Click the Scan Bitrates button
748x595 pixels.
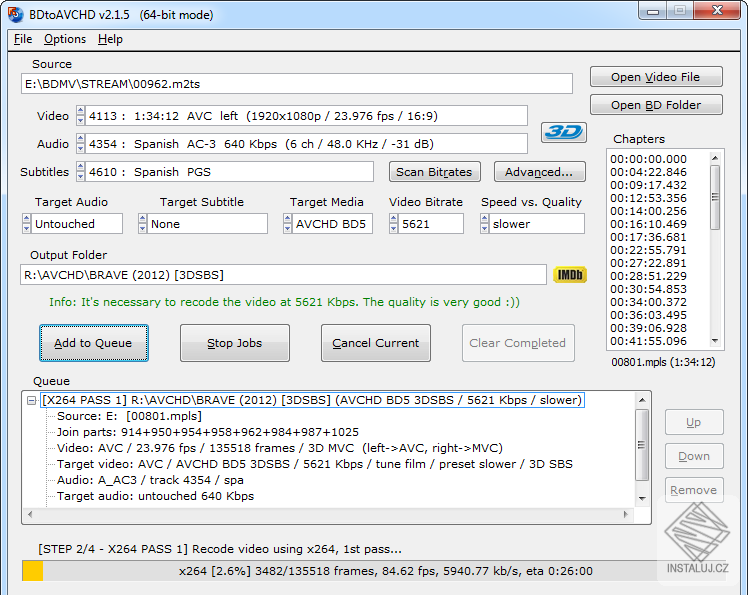pos(434,172)
